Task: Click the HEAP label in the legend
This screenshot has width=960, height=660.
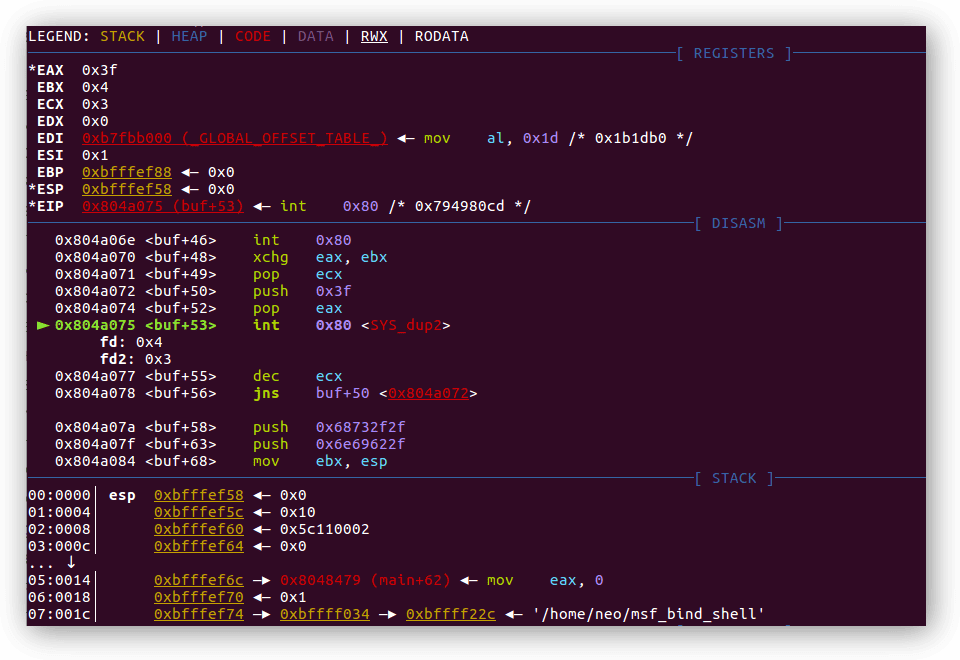Action: (x=190, y=36)
